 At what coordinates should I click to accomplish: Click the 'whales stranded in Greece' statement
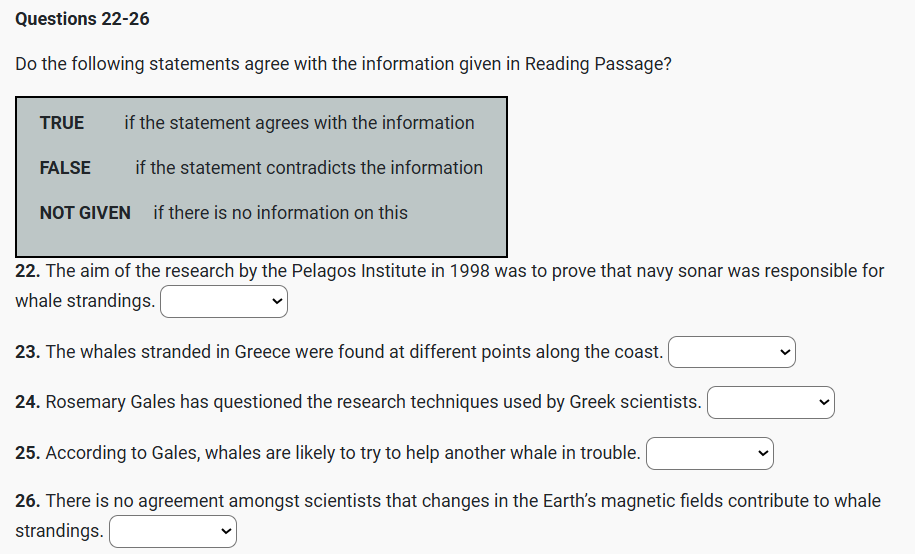354,352
